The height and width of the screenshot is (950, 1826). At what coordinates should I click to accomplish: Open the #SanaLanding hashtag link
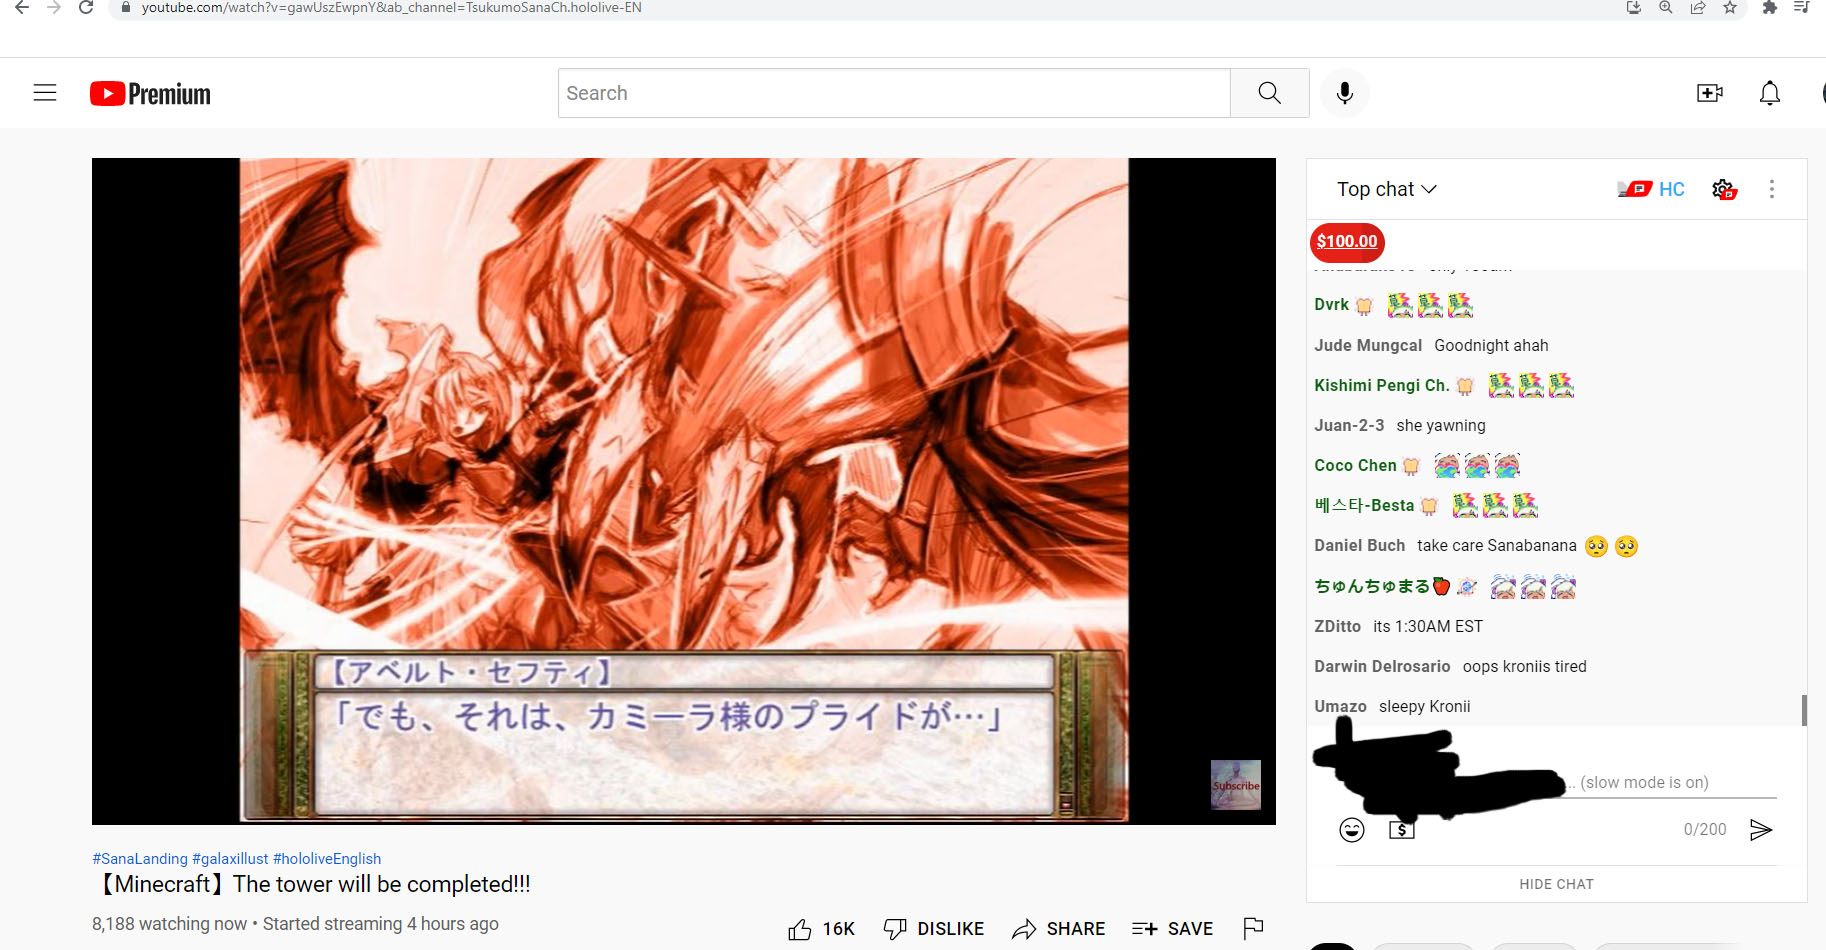point(140,859)
